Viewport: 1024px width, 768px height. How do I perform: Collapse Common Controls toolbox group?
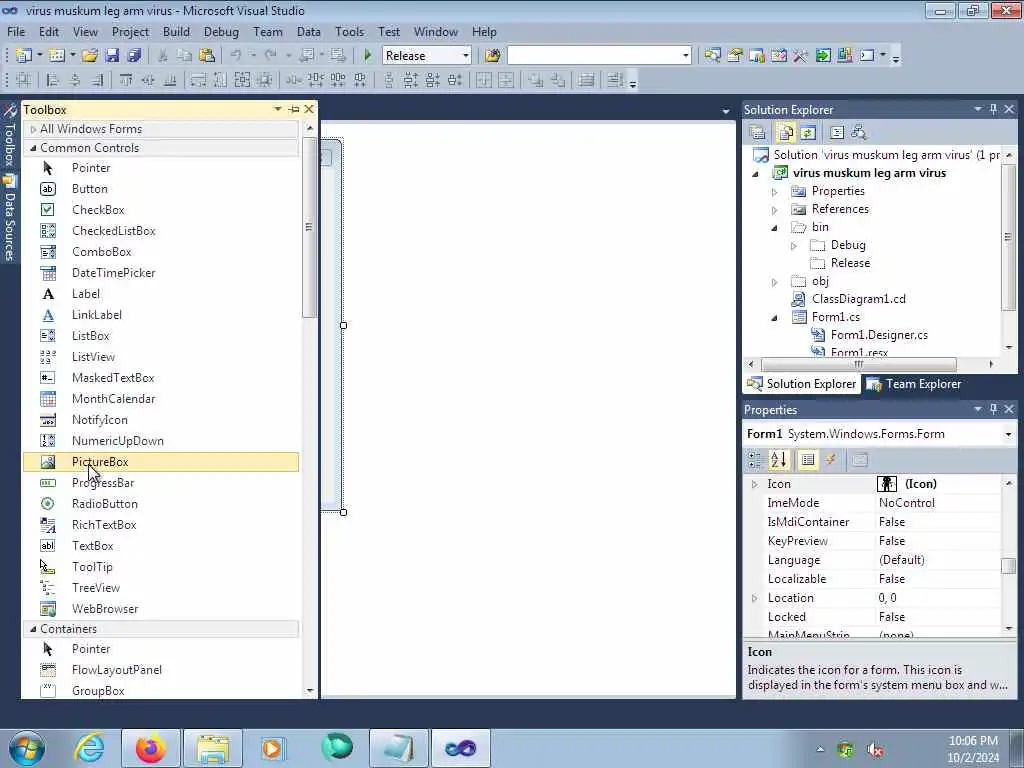[x=33, y=148]
